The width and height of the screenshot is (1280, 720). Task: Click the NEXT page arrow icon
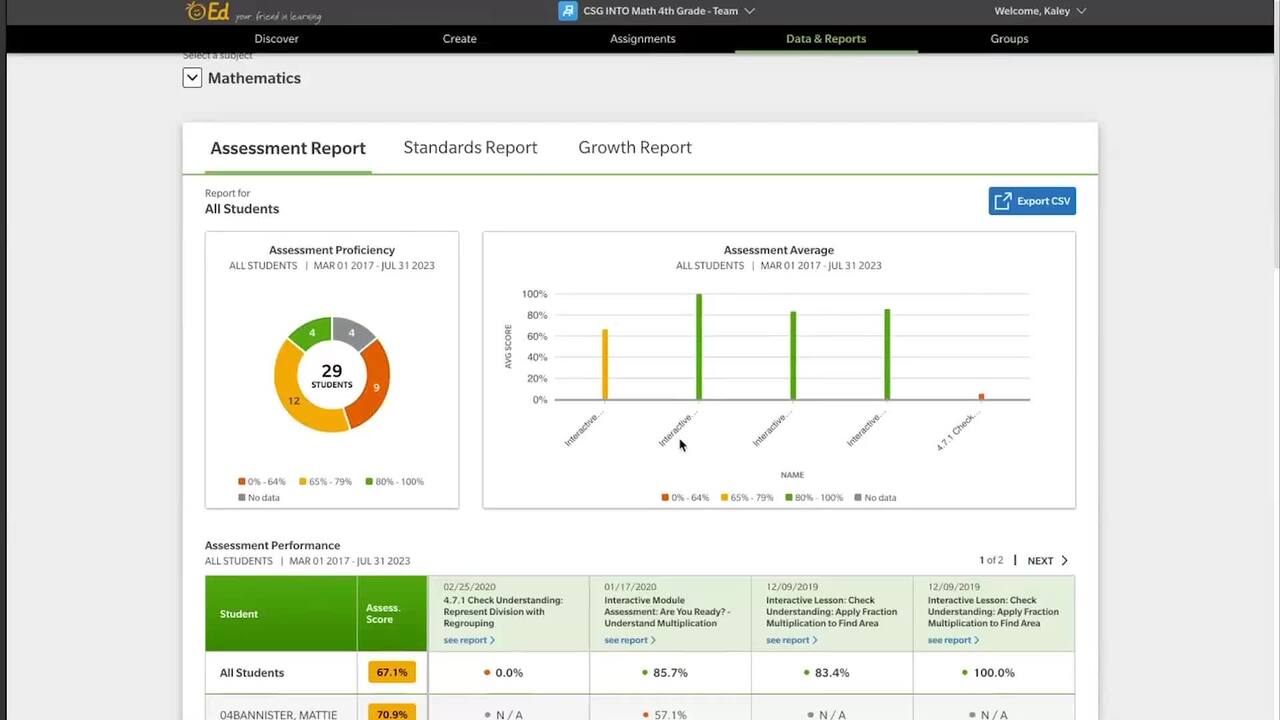point(1064,561)
